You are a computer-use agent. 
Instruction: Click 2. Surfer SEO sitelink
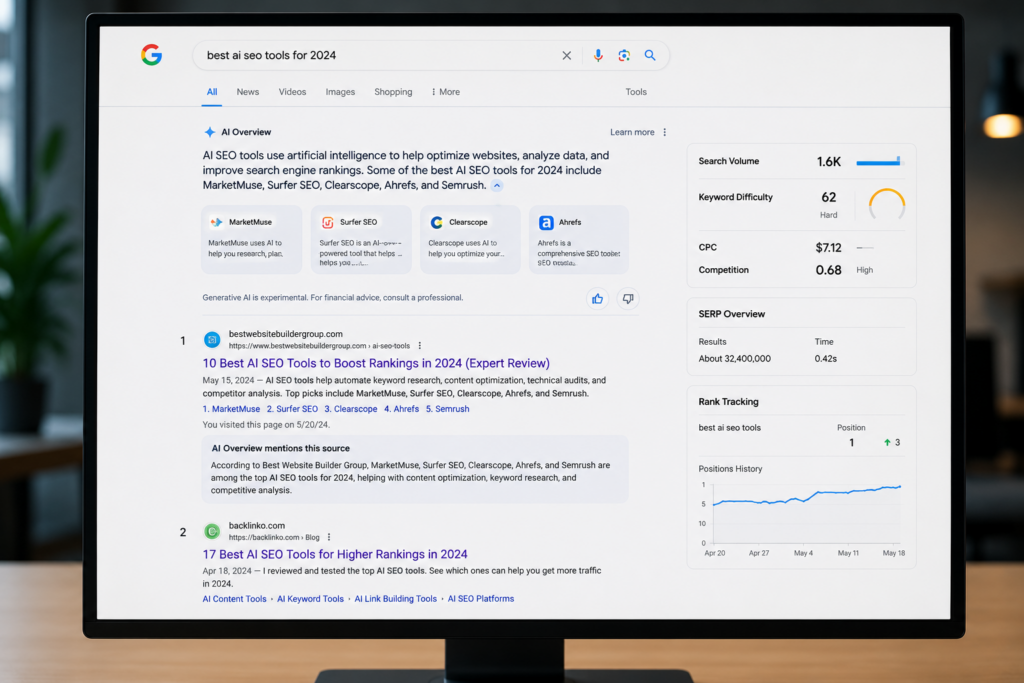point(292,409)
